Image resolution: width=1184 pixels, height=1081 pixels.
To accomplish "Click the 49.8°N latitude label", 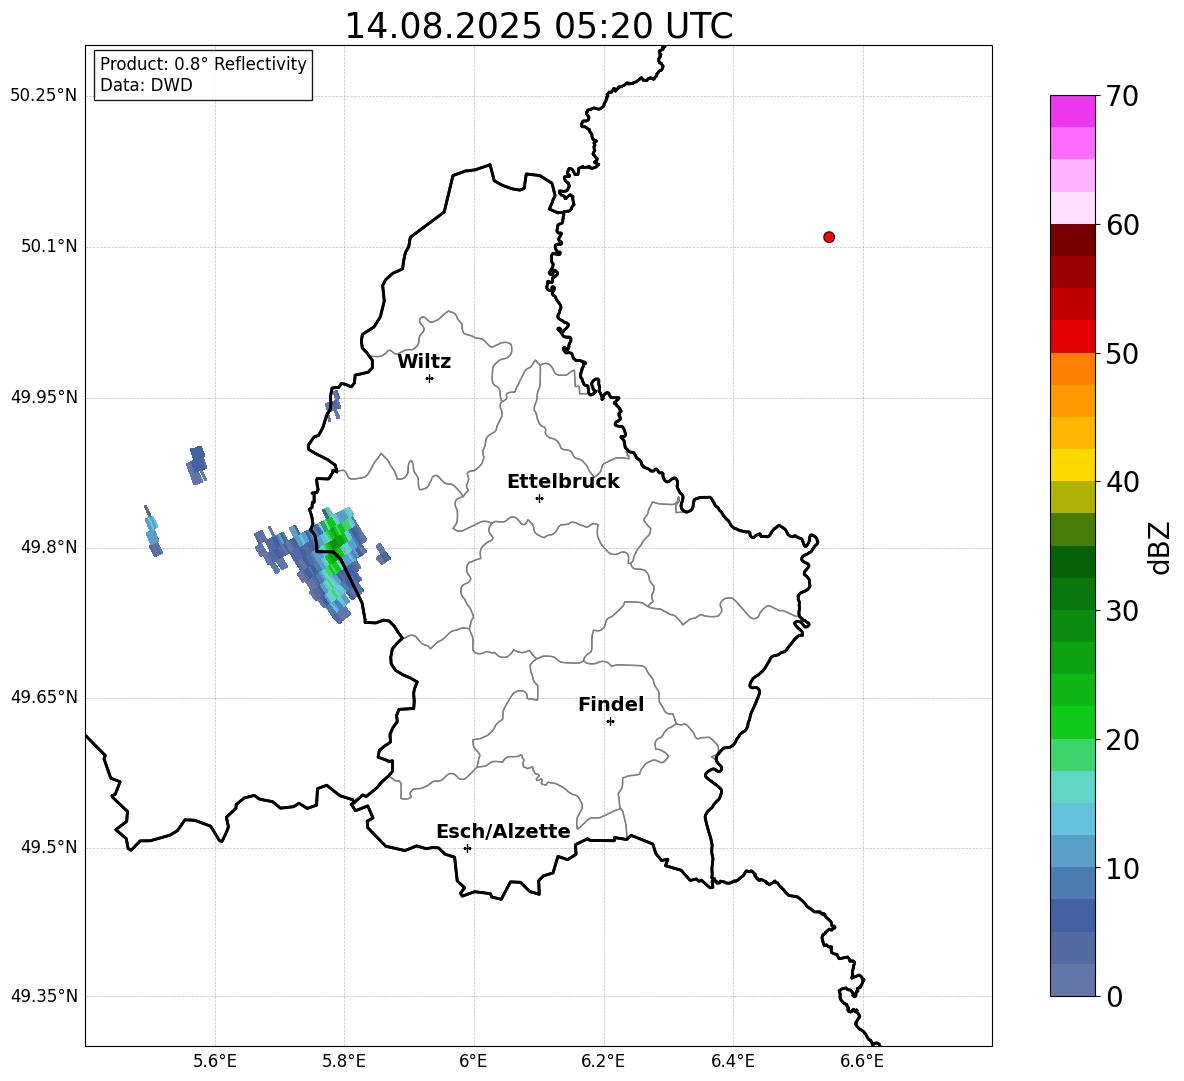I will [x=49, y=547].
